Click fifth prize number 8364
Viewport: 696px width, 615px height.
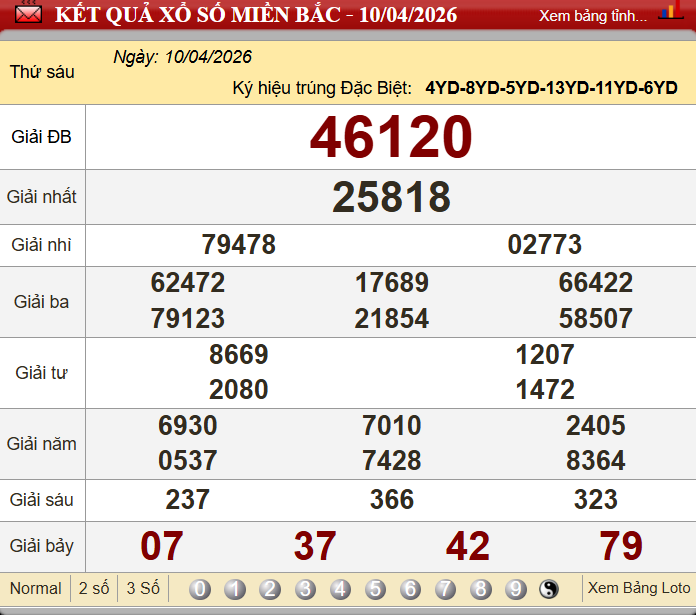click(x=596, y=460)
